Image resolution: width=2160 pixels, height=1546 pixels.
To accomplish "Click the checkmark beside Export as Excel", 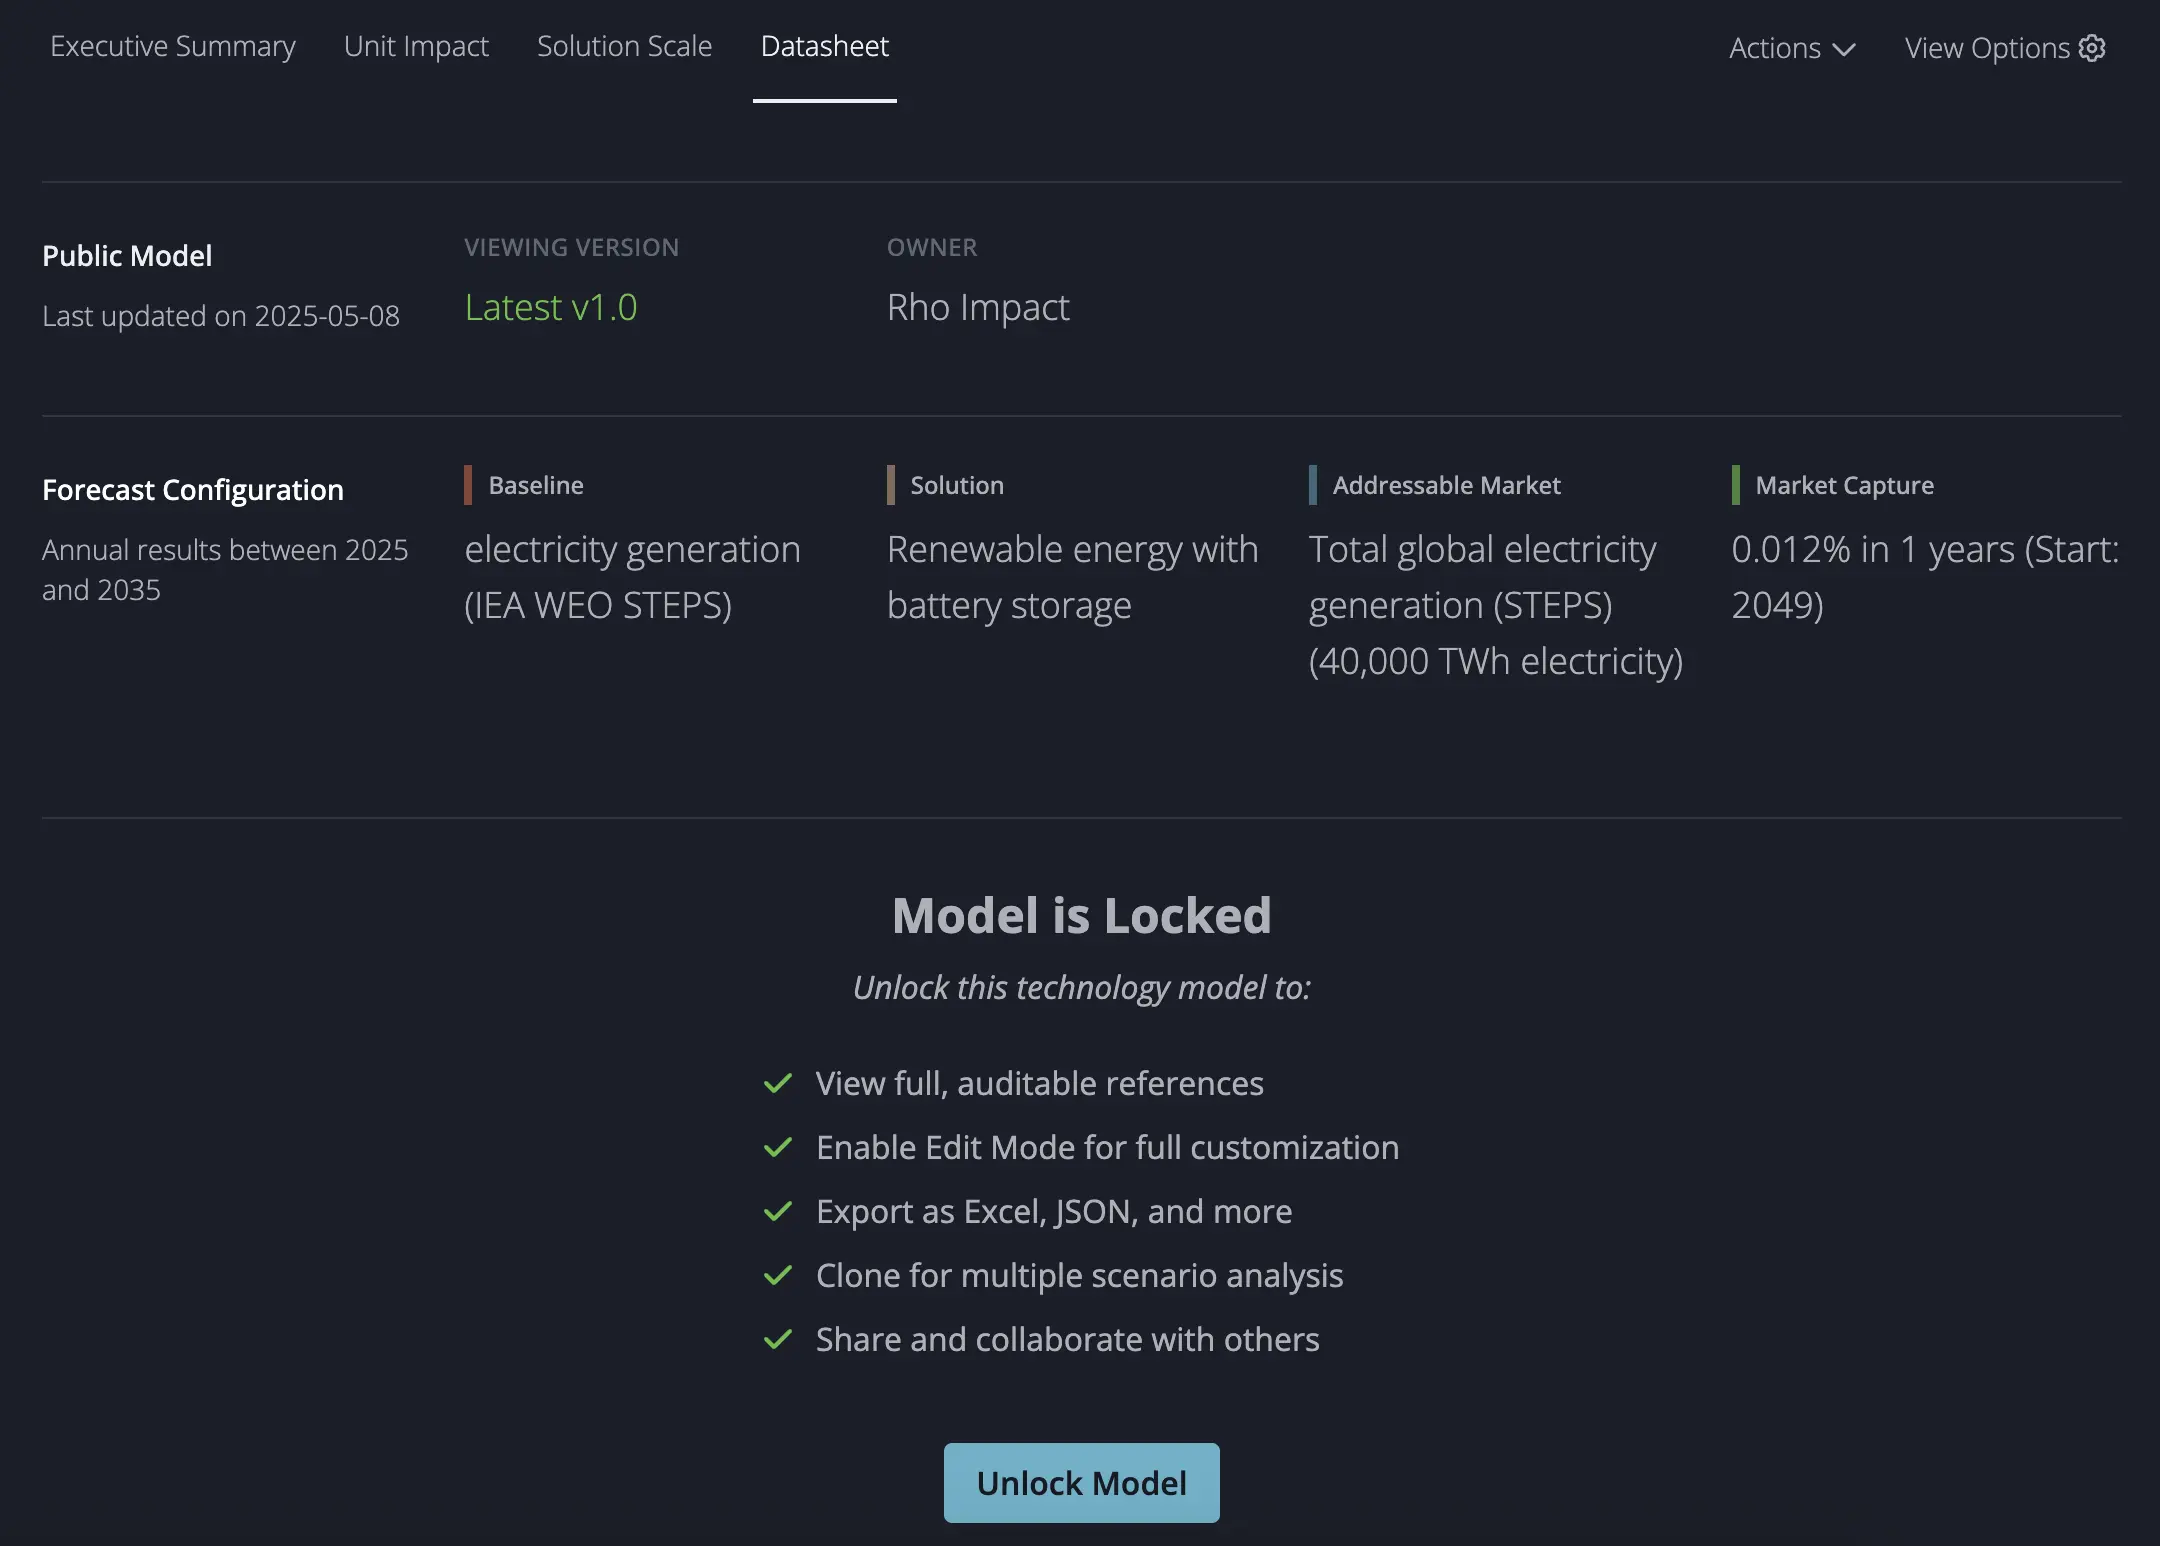I will tap(778, 1211).
